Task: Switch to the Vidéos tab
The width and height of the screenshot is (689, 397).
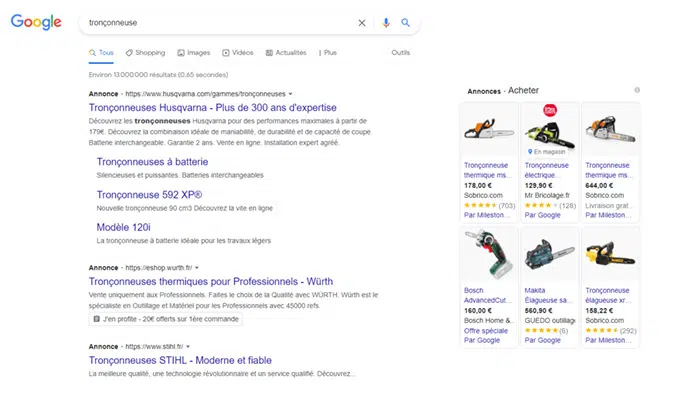Action: coord(238,53)
